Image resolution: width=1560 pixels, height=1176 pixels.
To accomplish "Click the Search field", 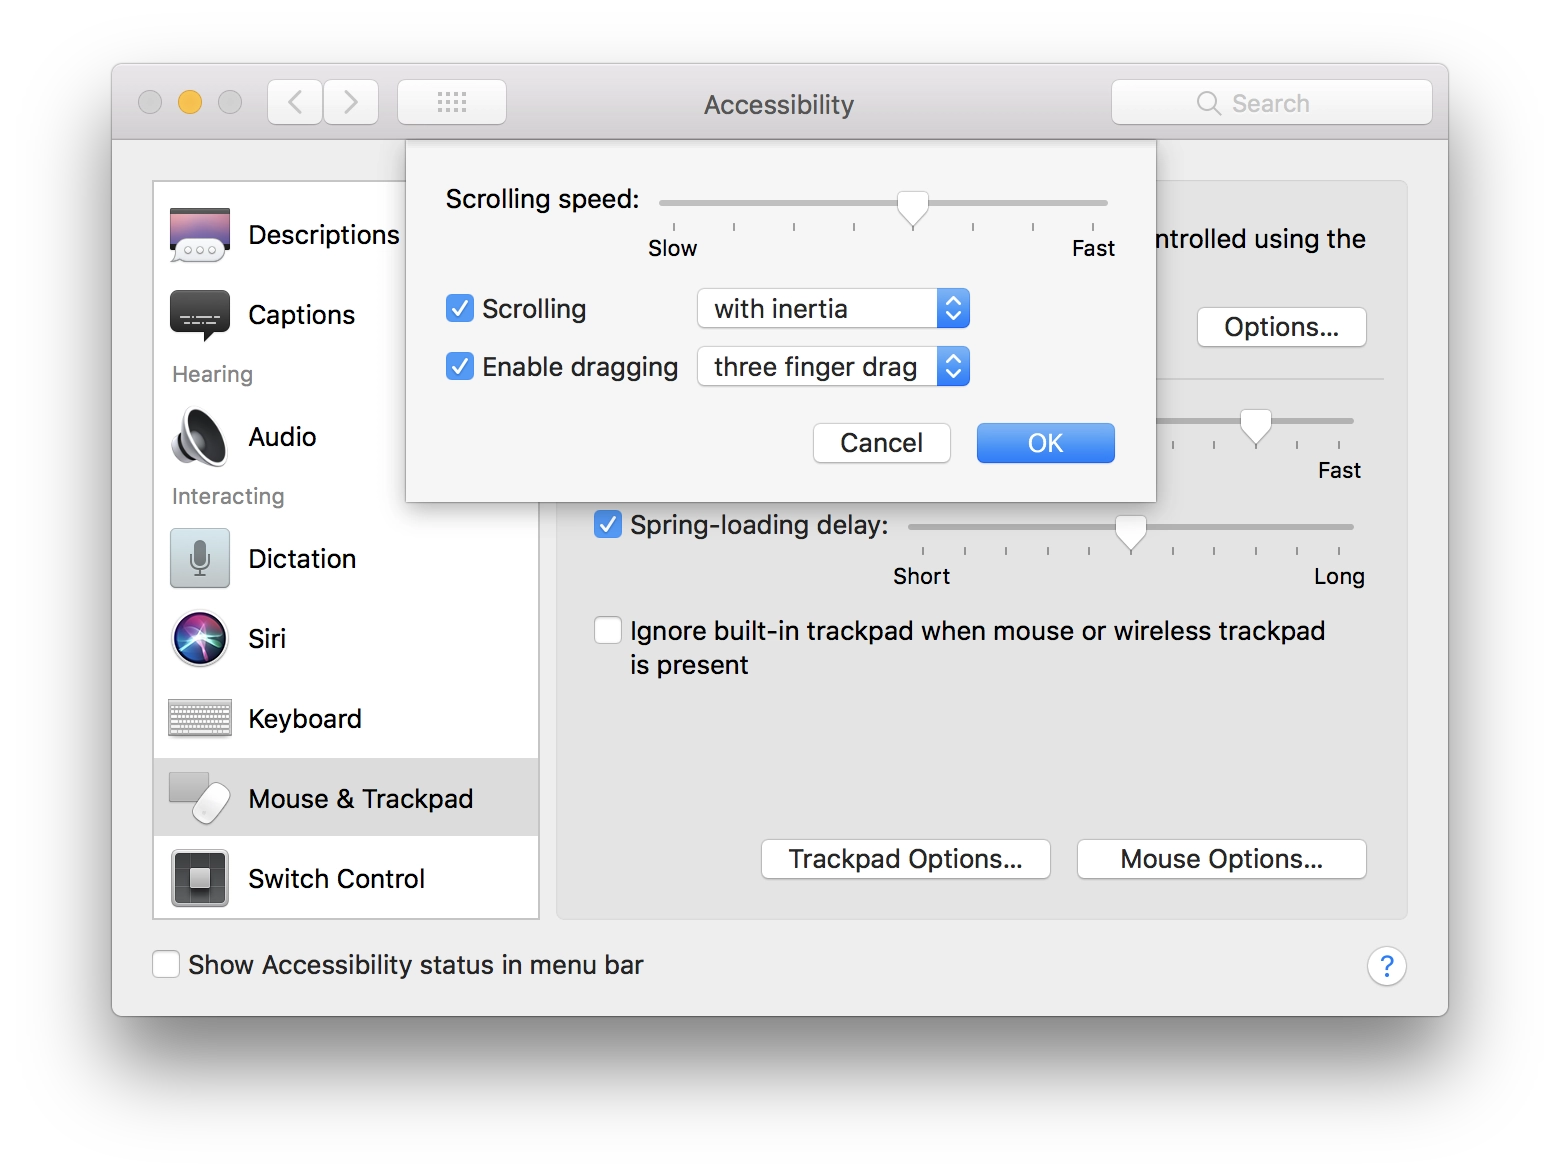I will coord(1271,103).
